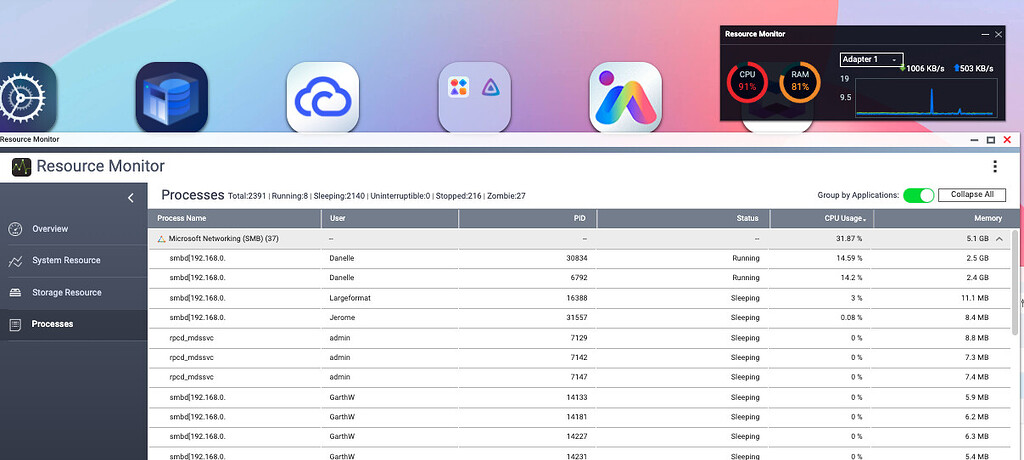The image size is (1024, 460).
Task: Open System Resource in sidebar
Action: click(x=66, y=260)
